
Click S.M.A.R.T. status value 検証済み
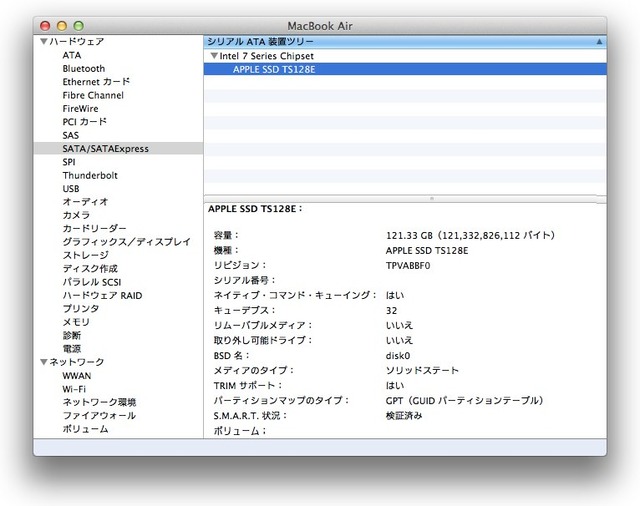[404, 415]
